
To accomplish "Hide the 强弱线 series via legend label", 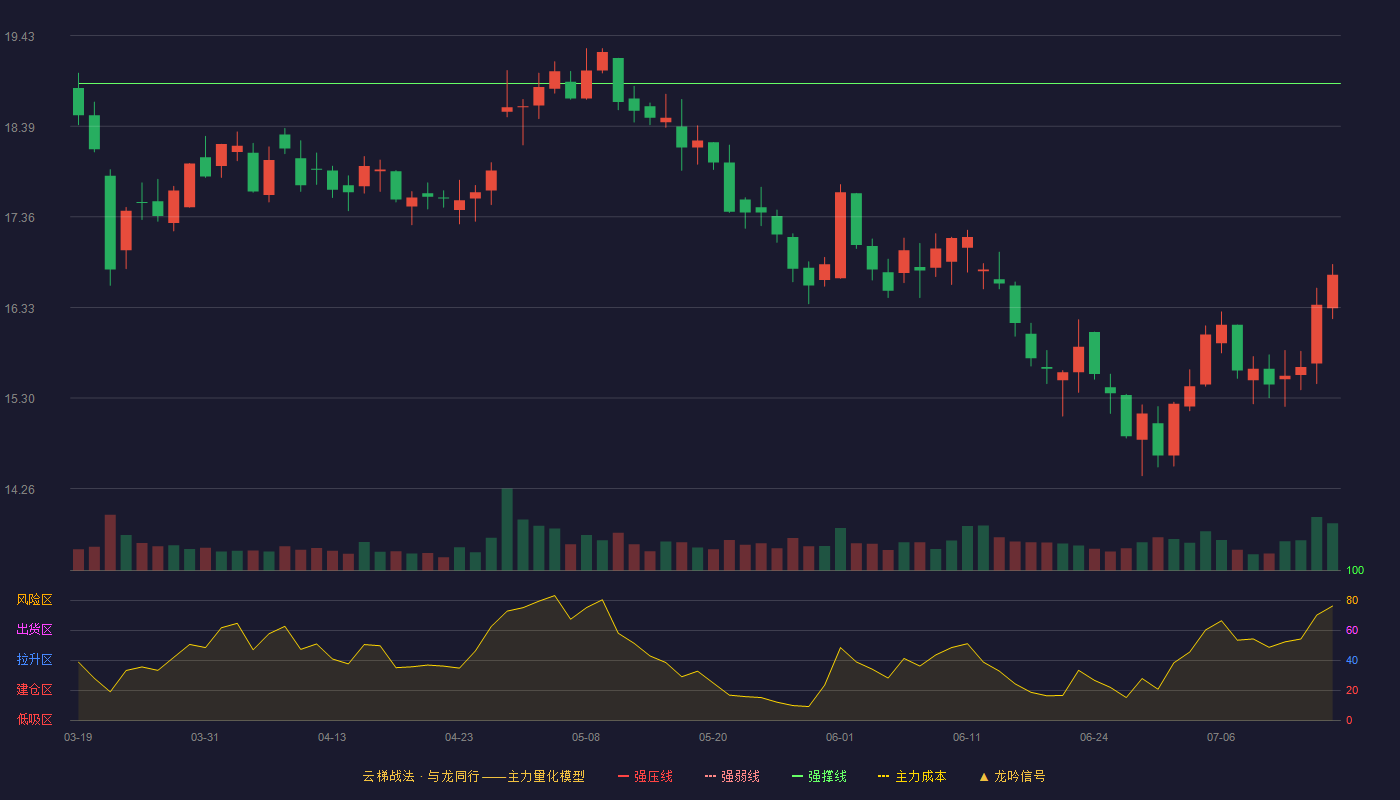I will click(x=740, y=776).
